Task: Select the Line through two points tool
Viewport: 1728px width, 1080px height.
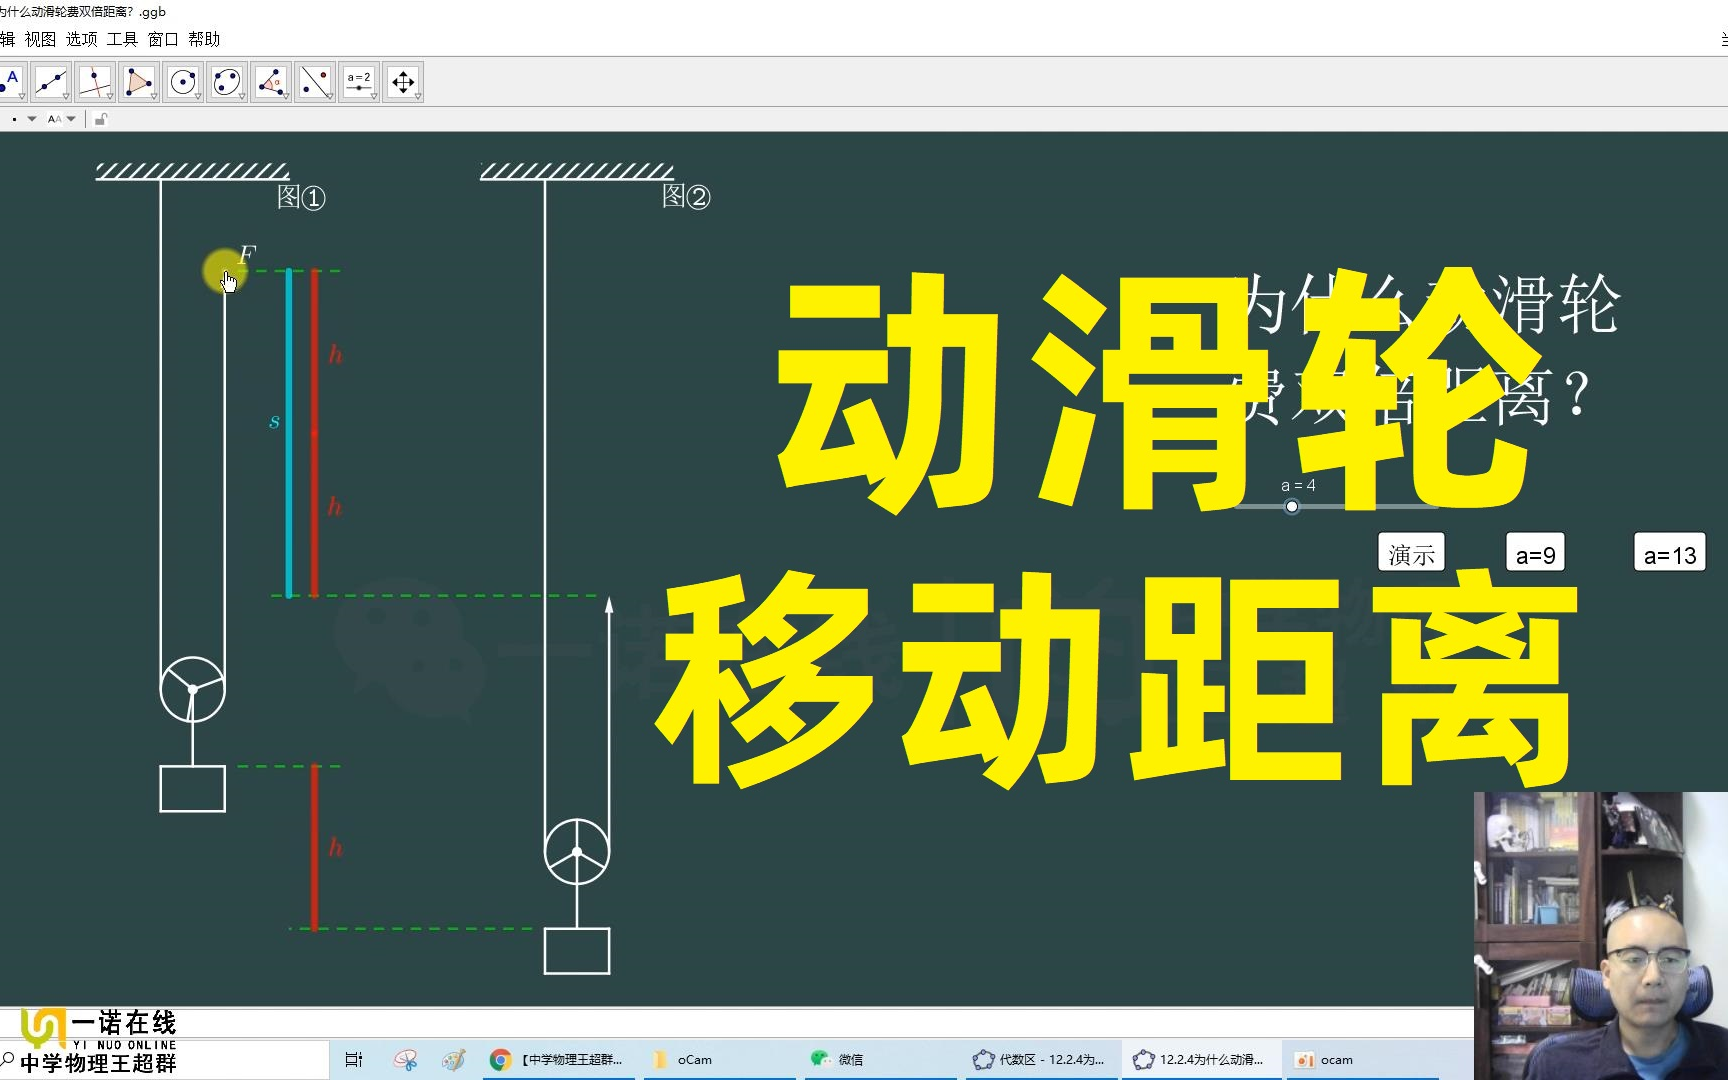Action: pyautogui.click(x=50, y=81)
